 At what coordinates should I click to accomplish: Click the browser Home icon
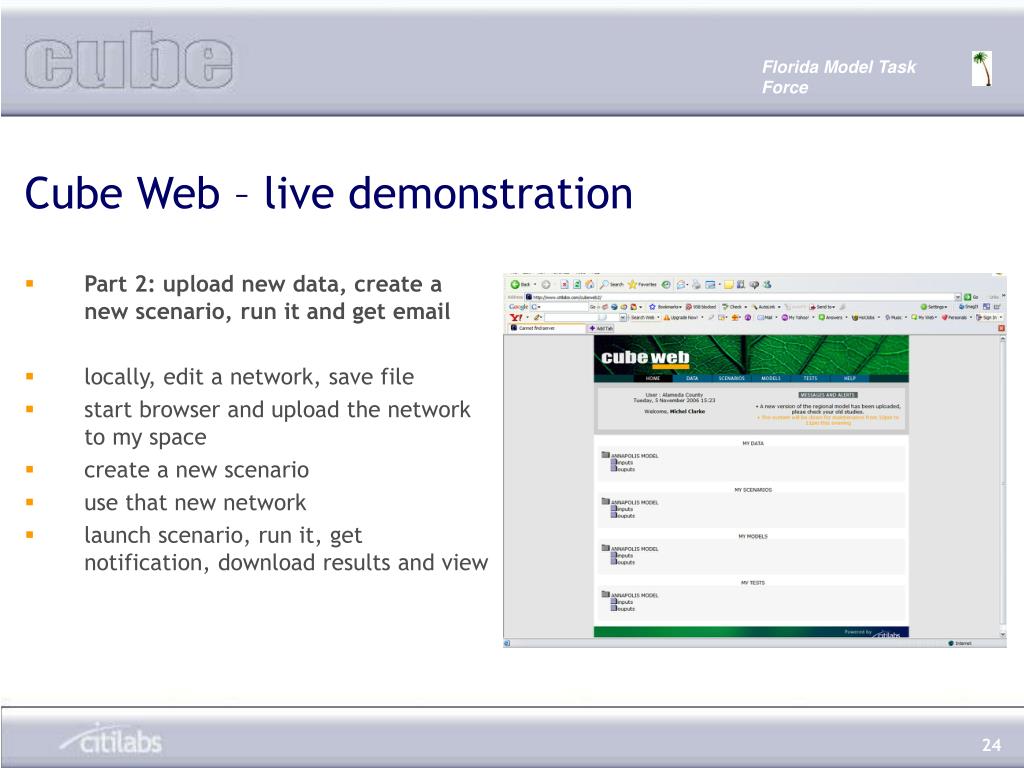(x=589, y=285)
